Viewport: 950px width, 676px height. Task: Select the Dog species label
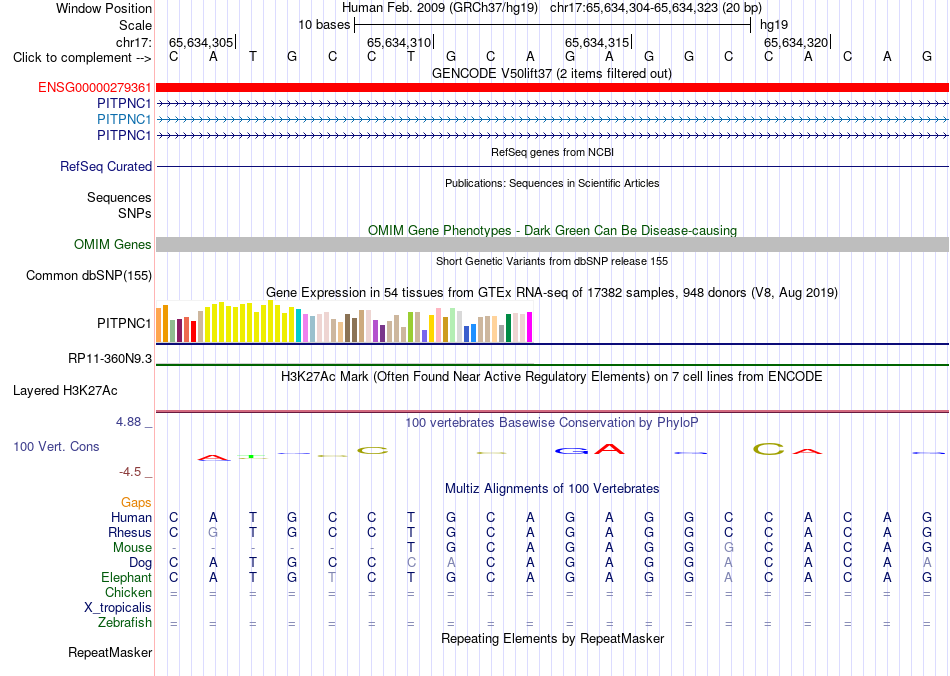pyautogui.click(x=140, y=563)
